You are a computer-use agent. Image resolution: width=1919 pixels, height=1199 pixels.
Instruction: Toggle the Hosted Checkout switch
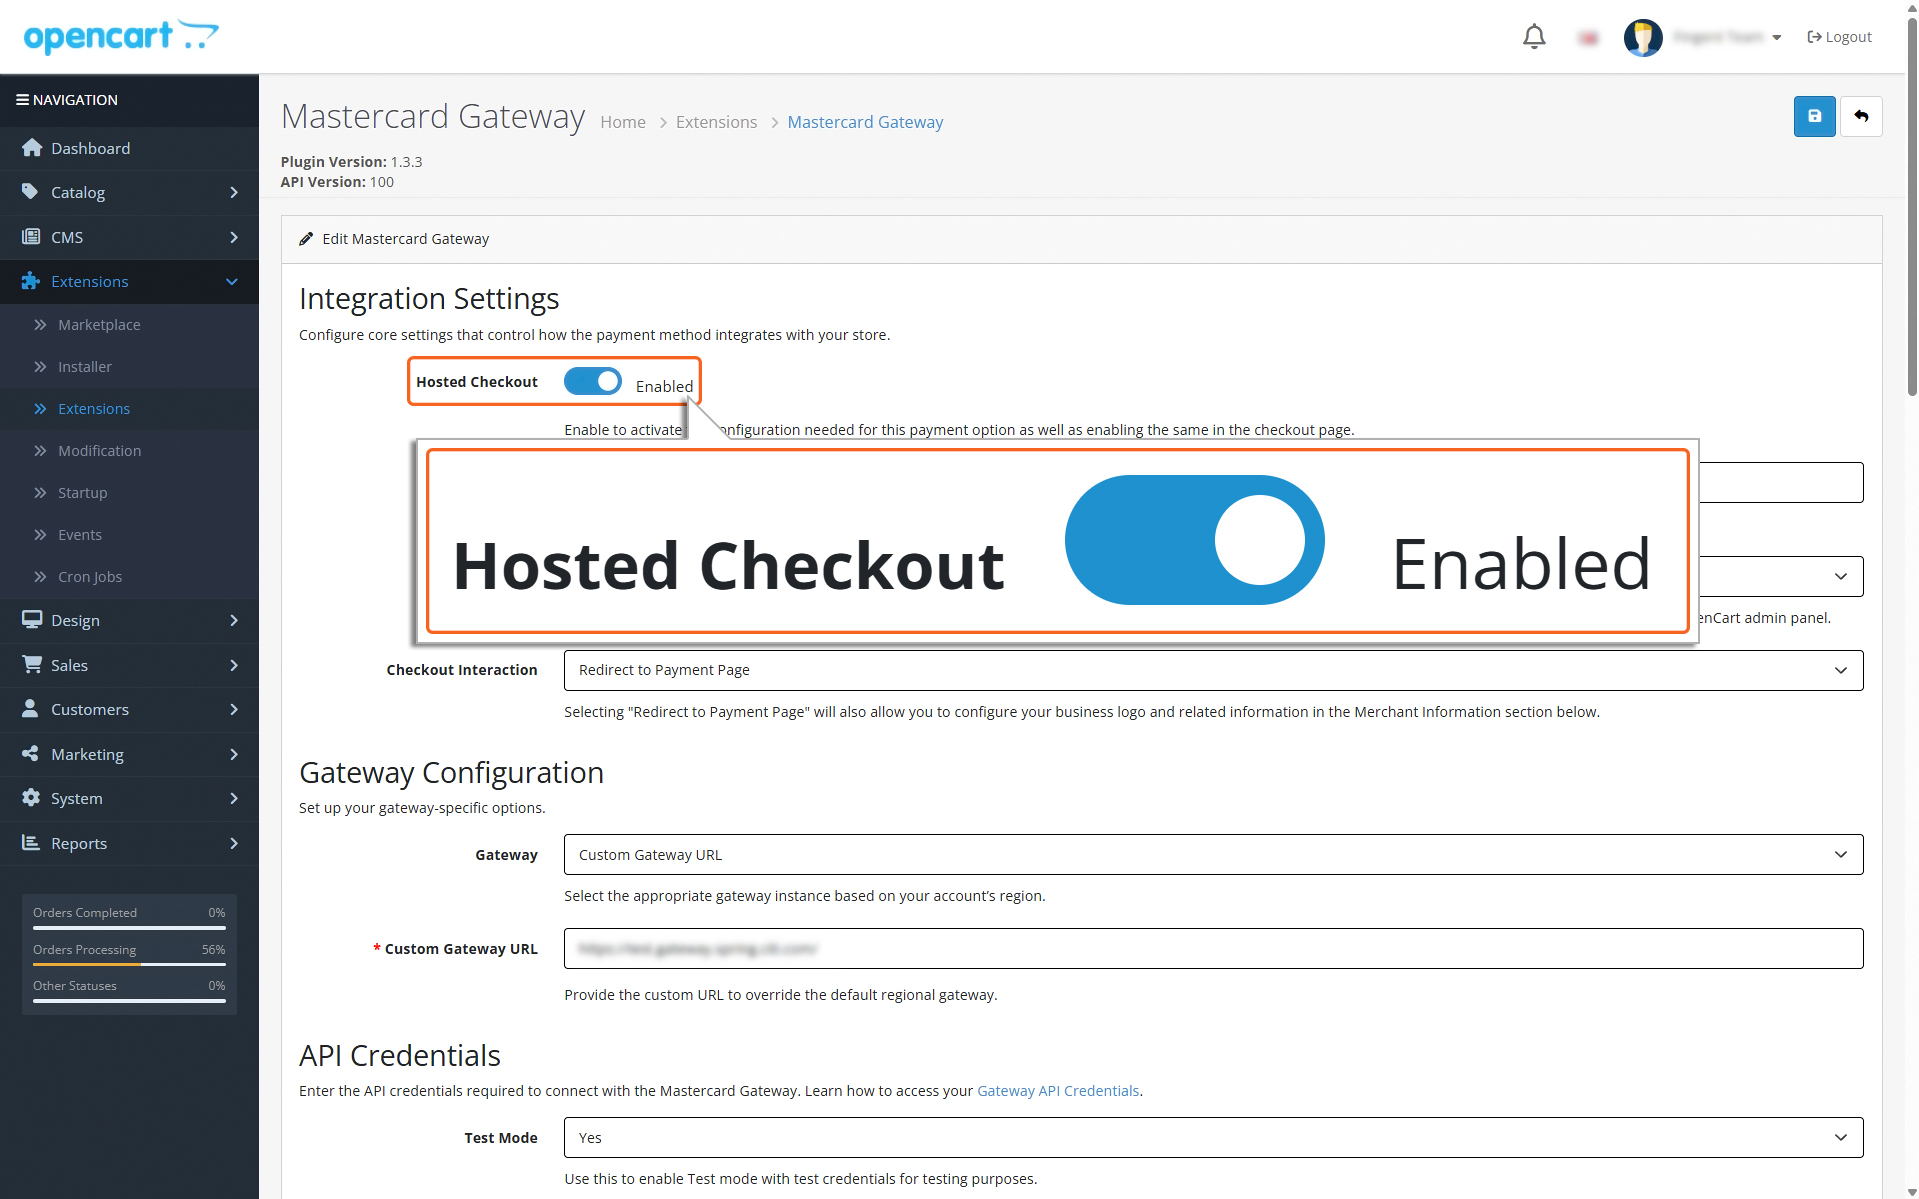pos(592,381)
